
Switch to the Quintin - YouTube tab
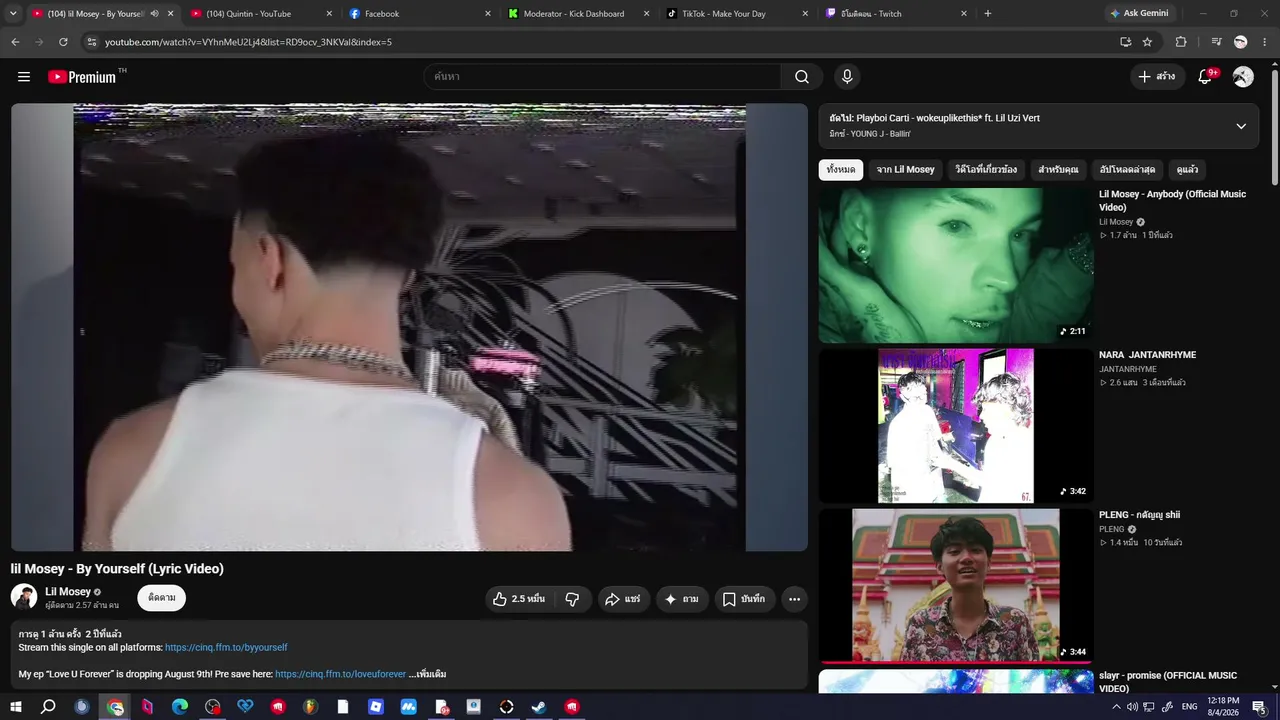click(x=259, y=14)
